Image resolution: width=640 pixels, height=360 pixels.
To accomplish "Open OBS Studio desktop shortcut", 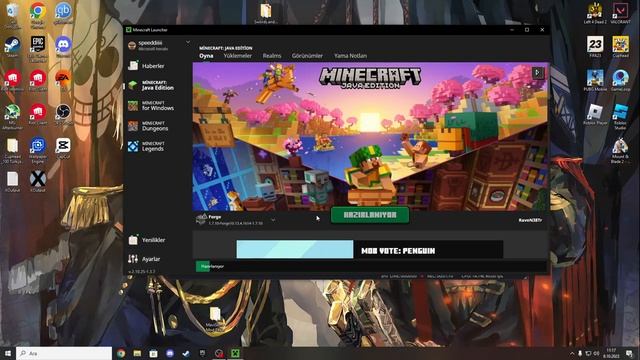I will click(63, 113).
